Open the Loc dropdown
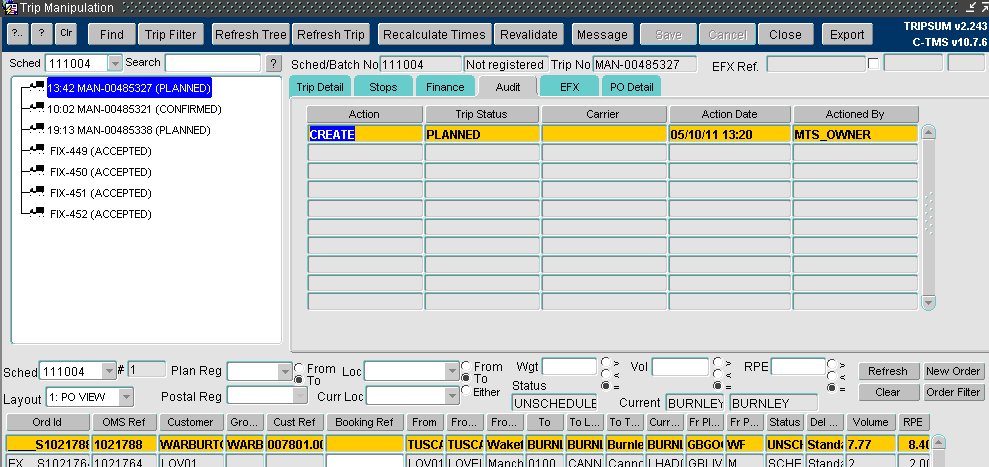 pyautogui.click(x=452, y=371)
